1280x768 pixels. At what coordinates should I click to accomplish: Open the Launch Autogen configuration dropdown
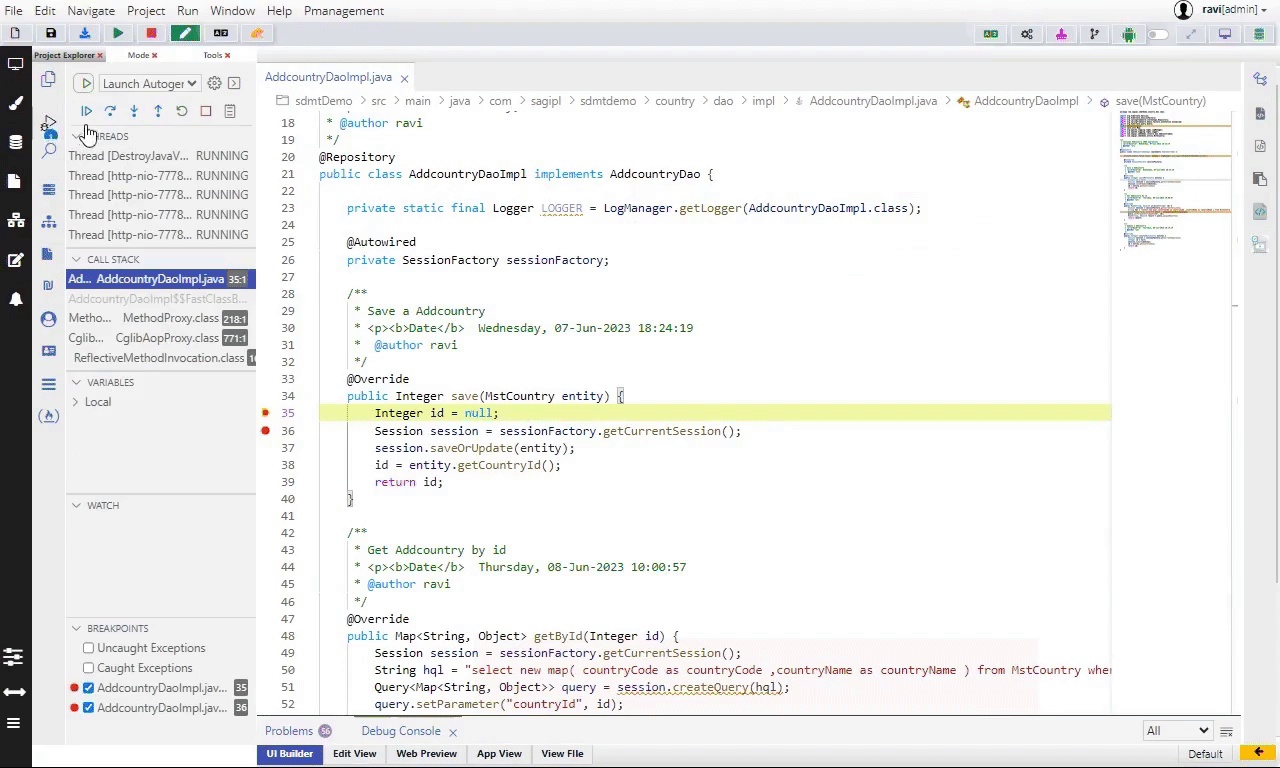coord(150,84)
